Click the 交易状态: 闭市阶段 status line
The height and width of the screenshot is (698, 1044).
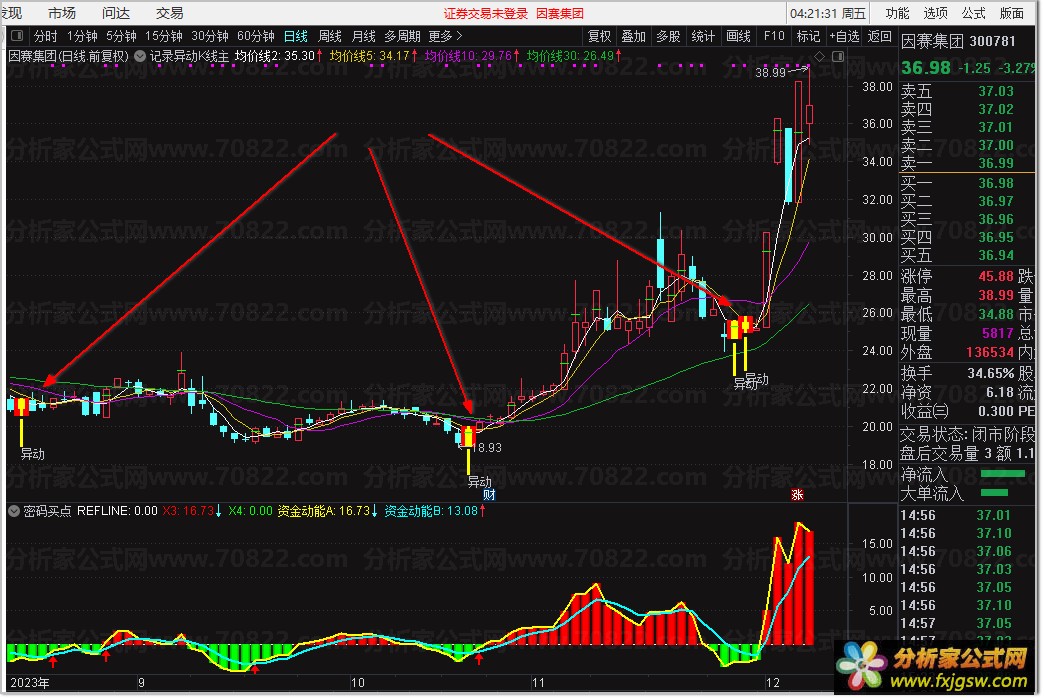(x=967, y=435)
